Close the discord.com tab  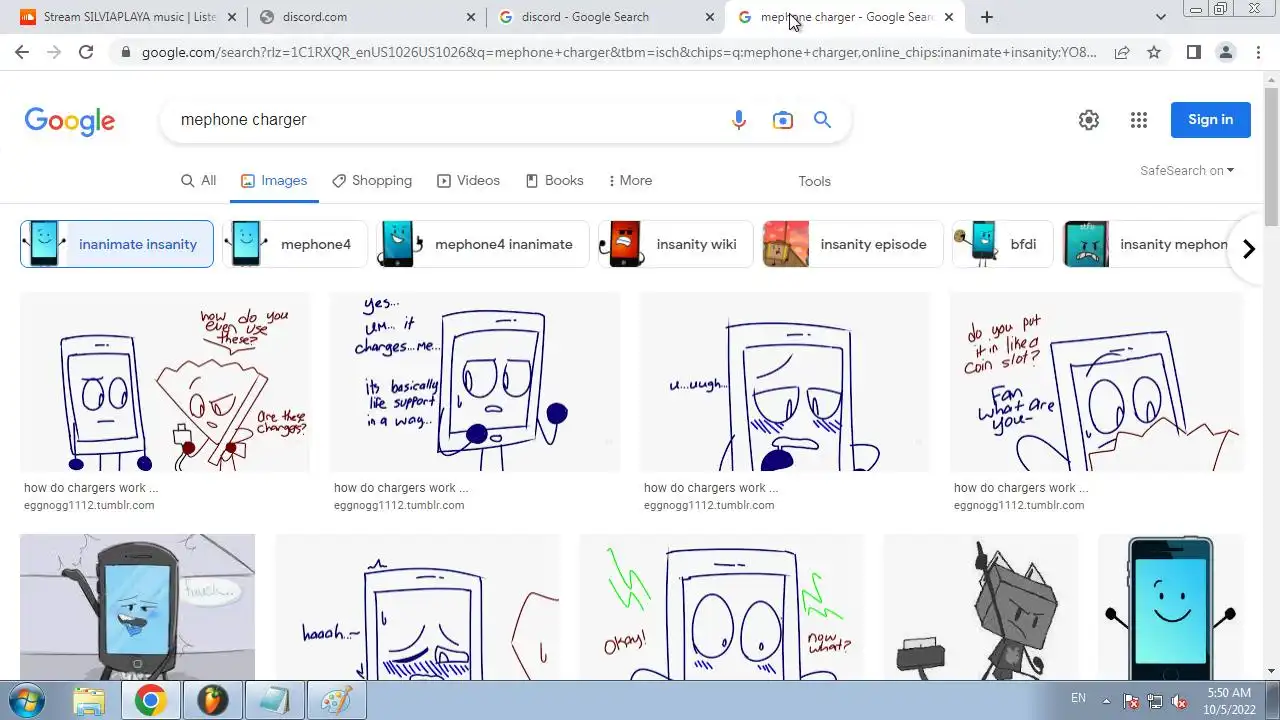(471, 17)
